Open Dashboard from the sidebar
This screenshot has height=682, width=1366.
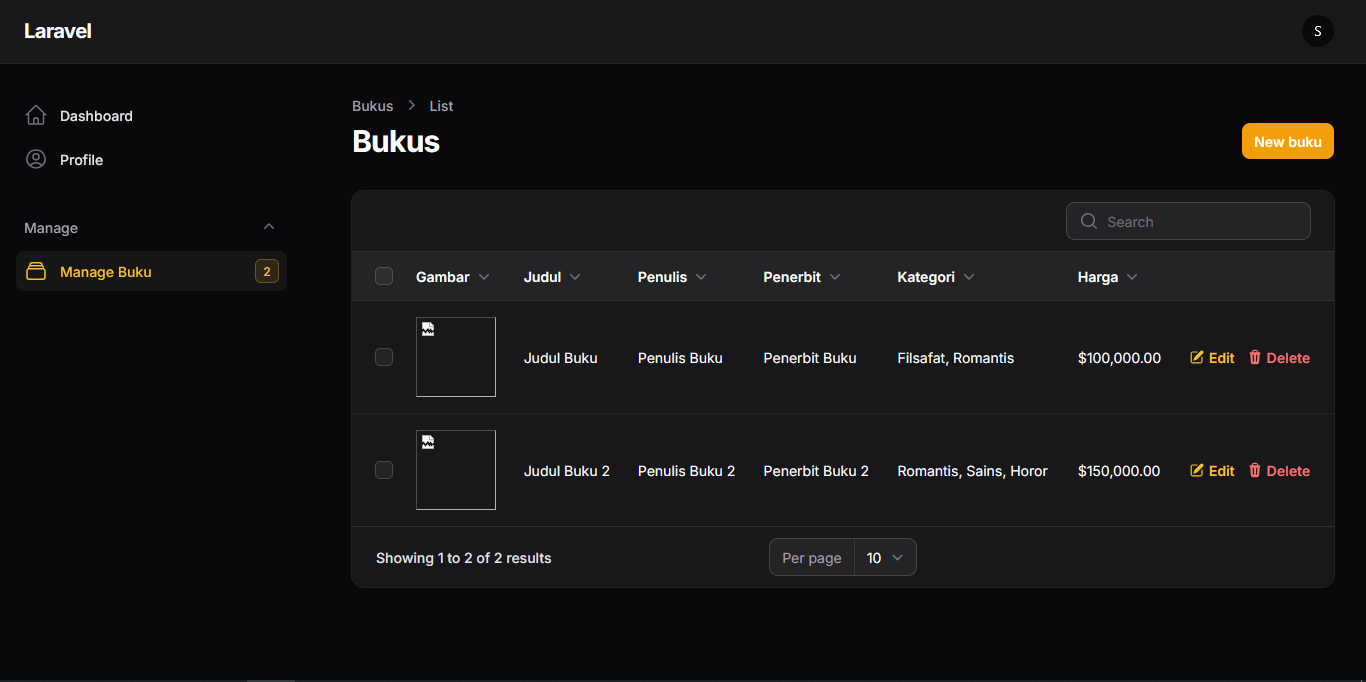coord(96,116)
